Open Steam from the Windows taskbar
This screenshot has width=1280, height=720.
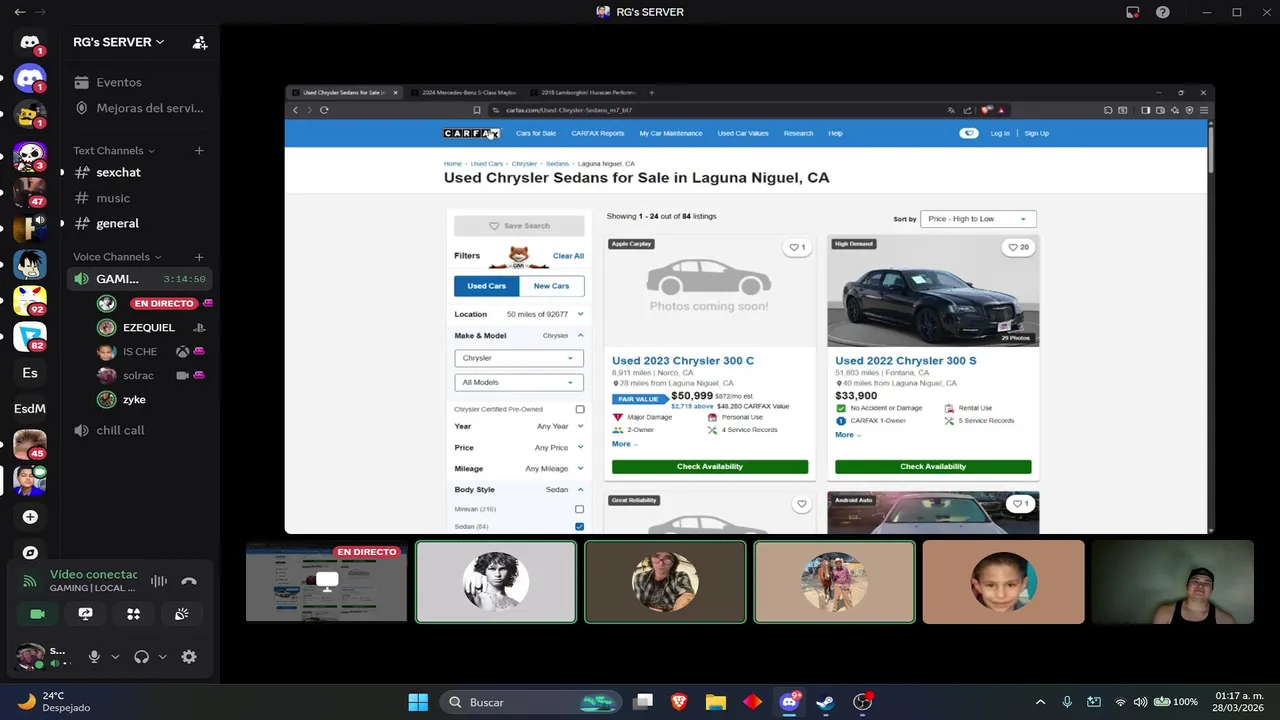[x=825, y=702]
